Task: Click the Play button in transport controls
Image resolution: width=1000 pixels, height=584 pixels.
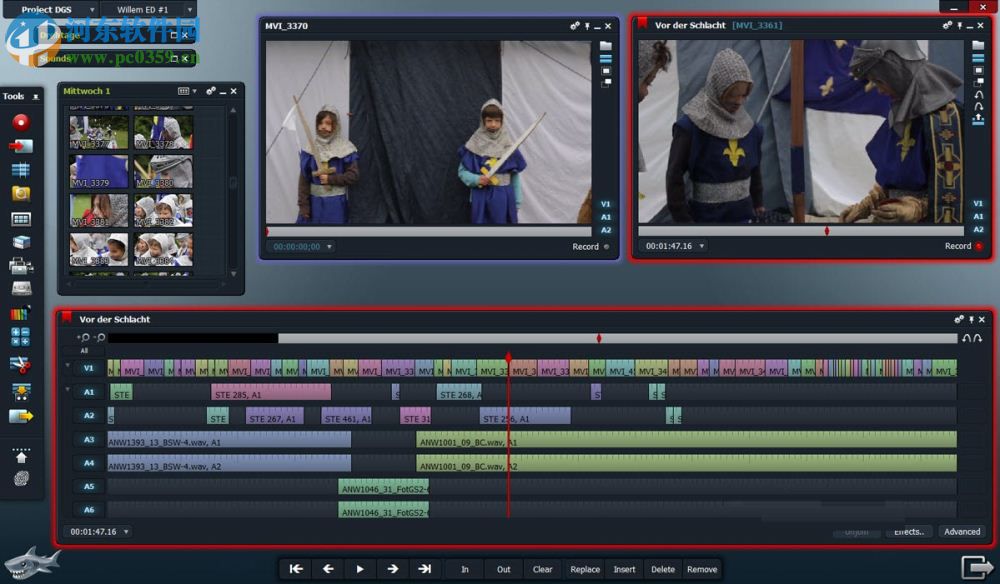Action: 360,569
